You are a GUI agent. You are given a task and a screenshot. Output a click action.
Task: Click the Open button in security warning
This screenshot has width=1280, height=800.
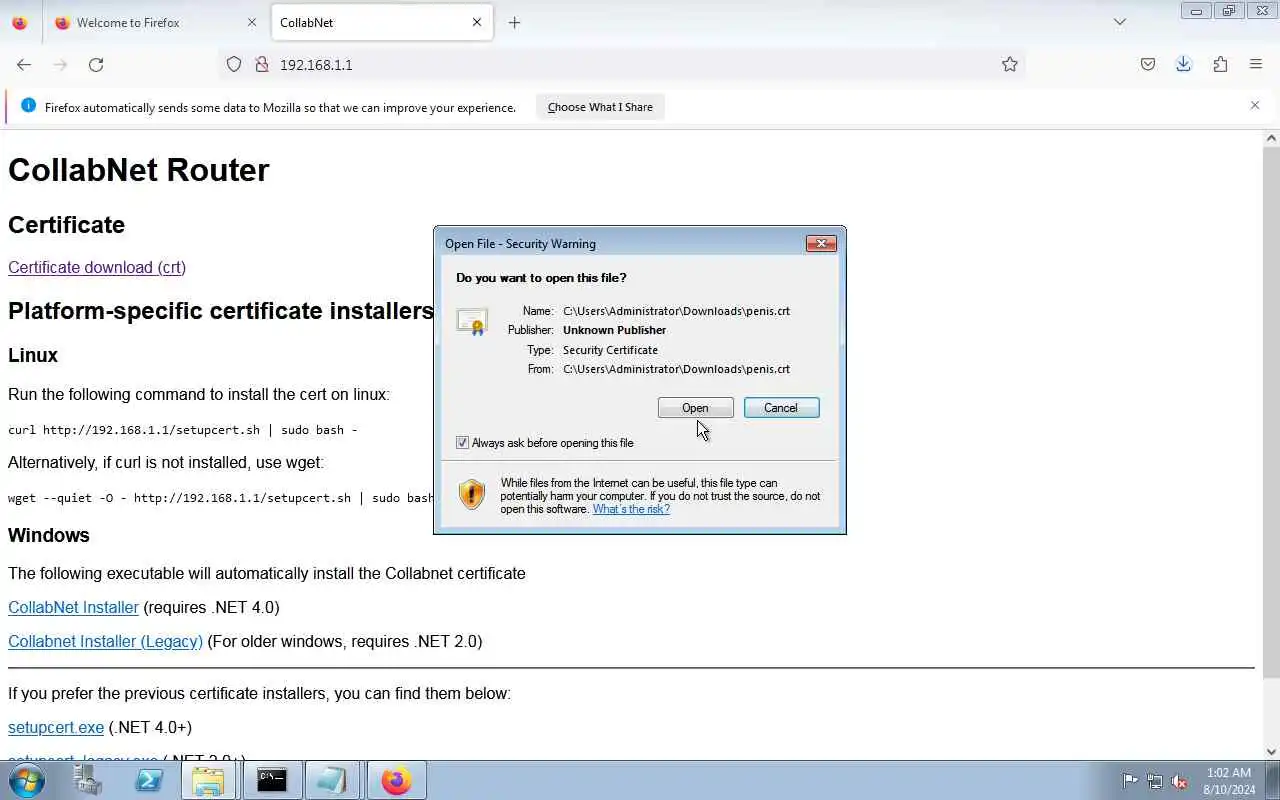pos(695,408)
